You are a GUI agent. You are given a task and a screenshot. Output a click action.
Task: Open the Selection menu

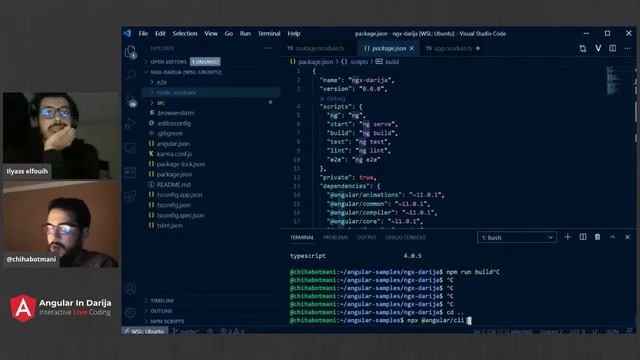pyautogui.click(x=185, y=33)
